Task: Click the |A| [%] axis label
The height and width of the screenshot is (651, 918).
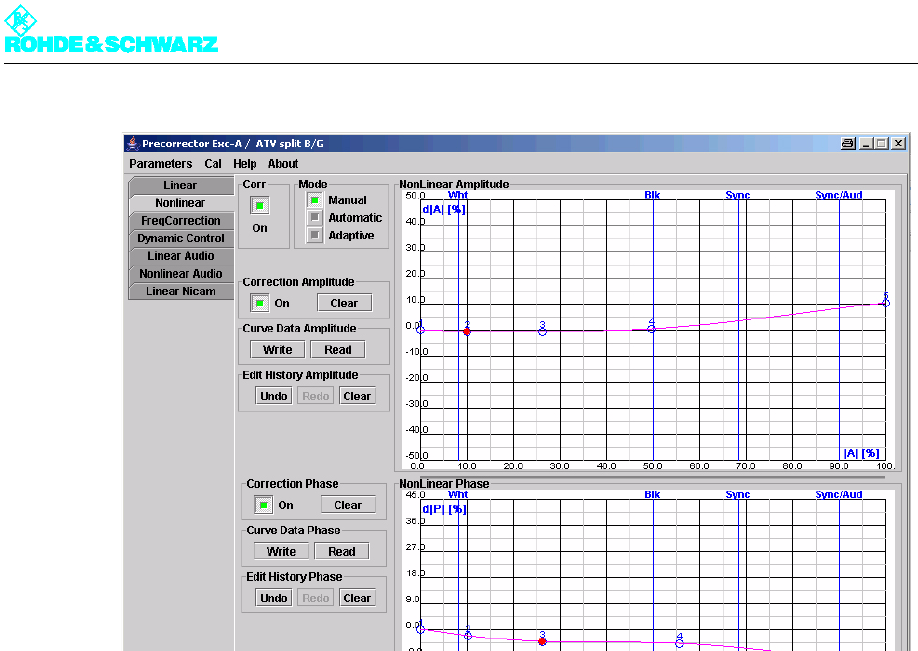Action: click(x=862, y=453)
